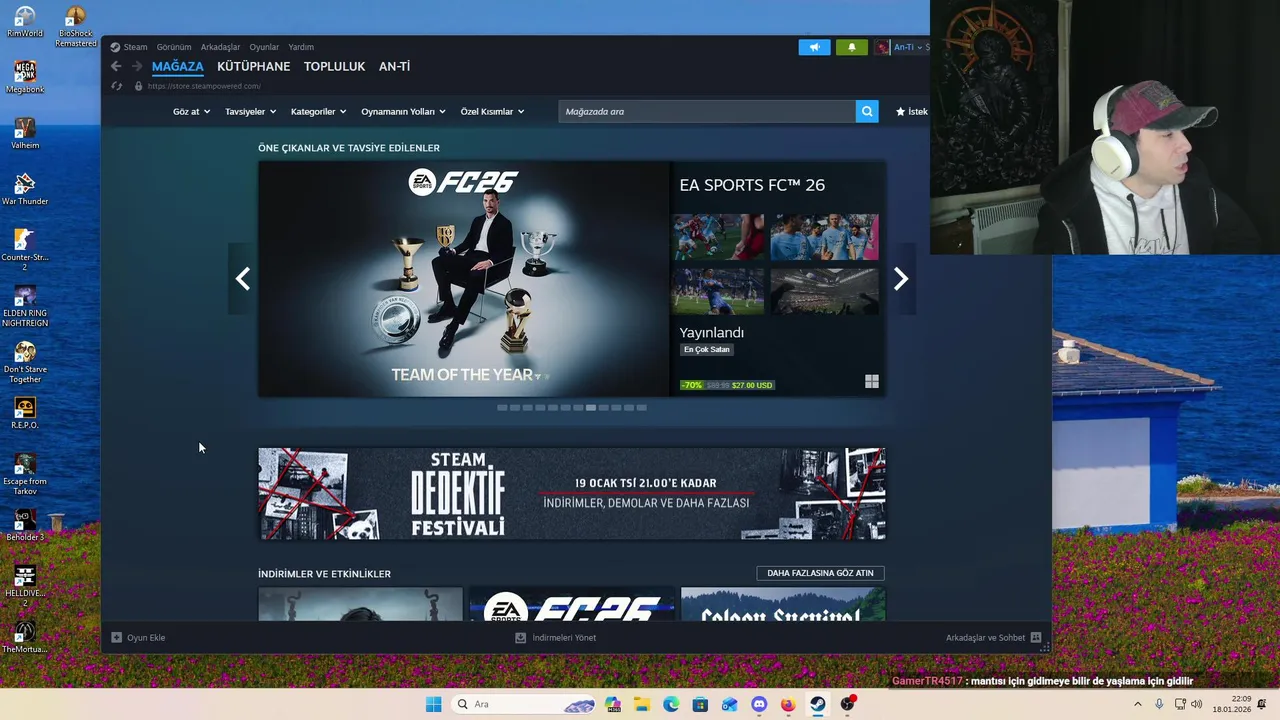The height and width of the screenshot is (720, 1280).
Task: Expand the Tavsiyeler dropdown
Action: (250, 111)
